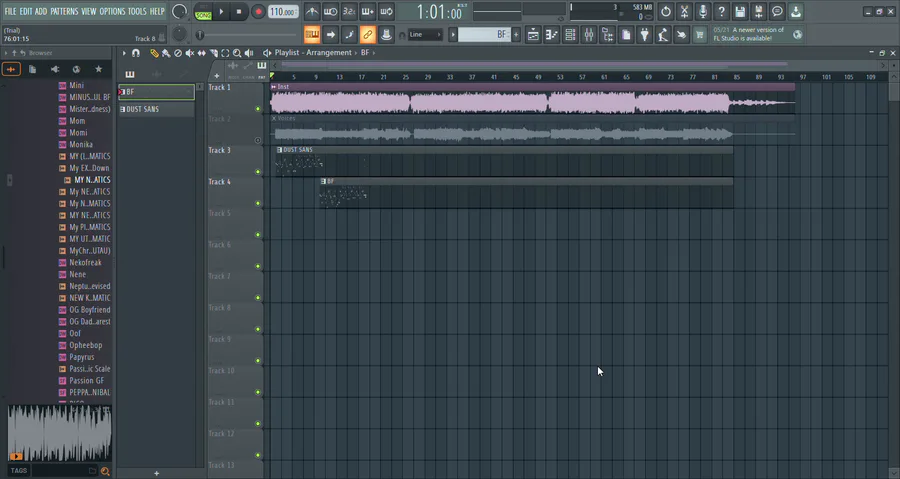Select the Playback speaker tool in playlist

click(249, 53)
